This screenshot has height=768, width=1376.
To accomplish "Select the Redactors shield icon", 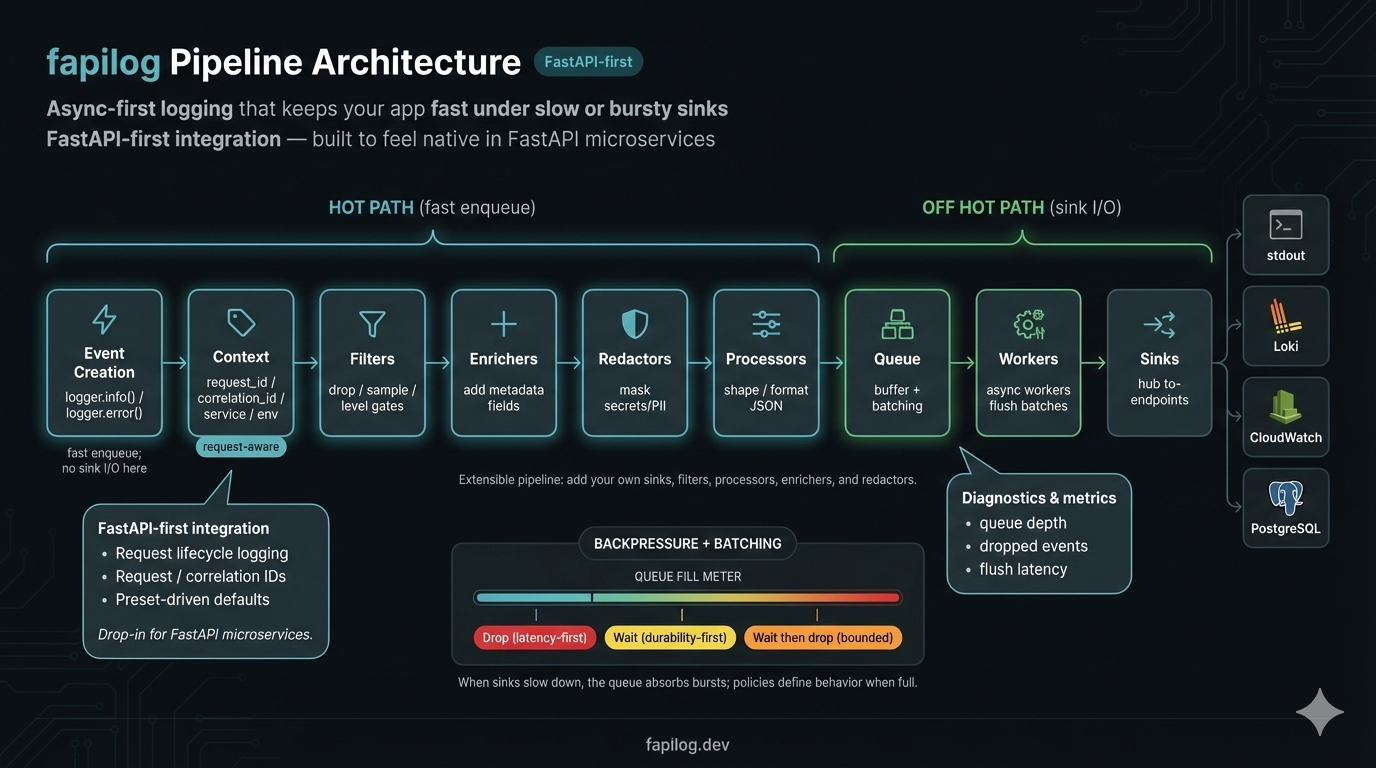I will coord(634,322).
